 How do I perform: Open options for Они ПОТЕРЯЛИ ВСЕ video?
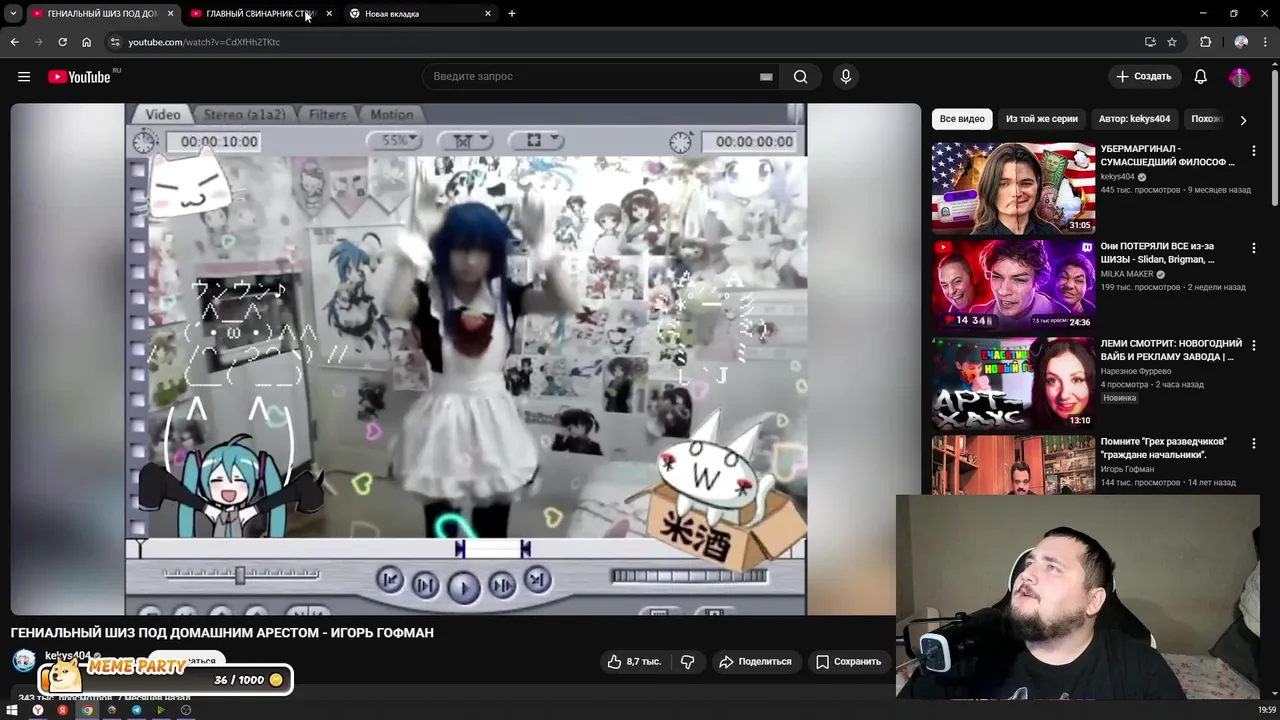(1253, 248)
